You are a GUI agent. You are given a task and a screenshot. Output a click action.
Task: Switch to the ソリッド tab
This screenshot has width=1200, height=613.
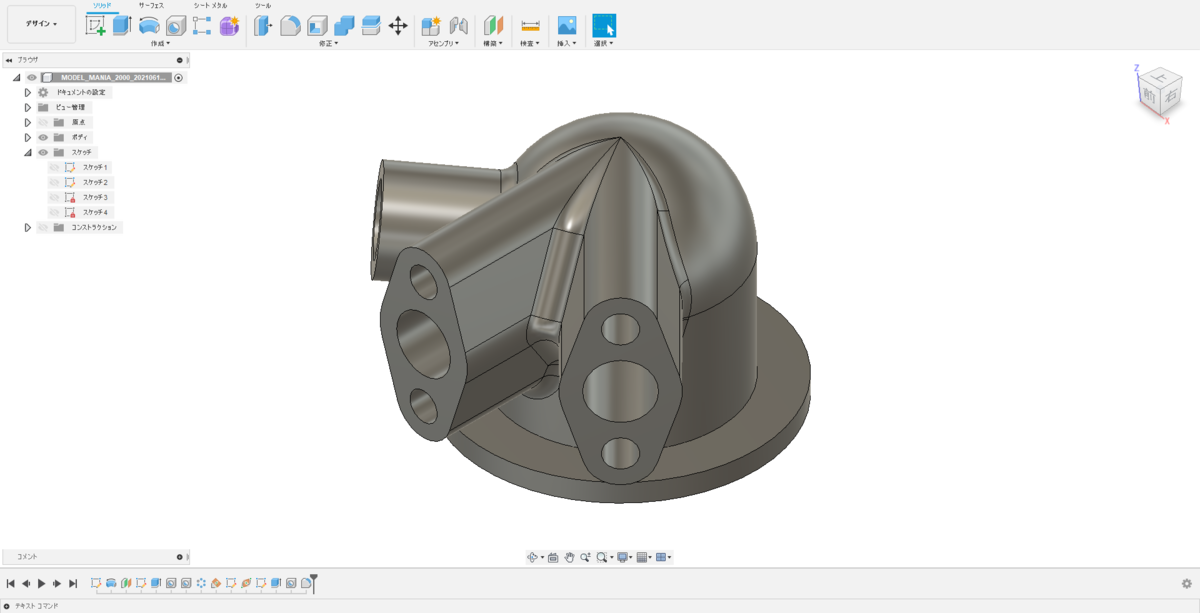pyautogui.click(x=102, y=6)
